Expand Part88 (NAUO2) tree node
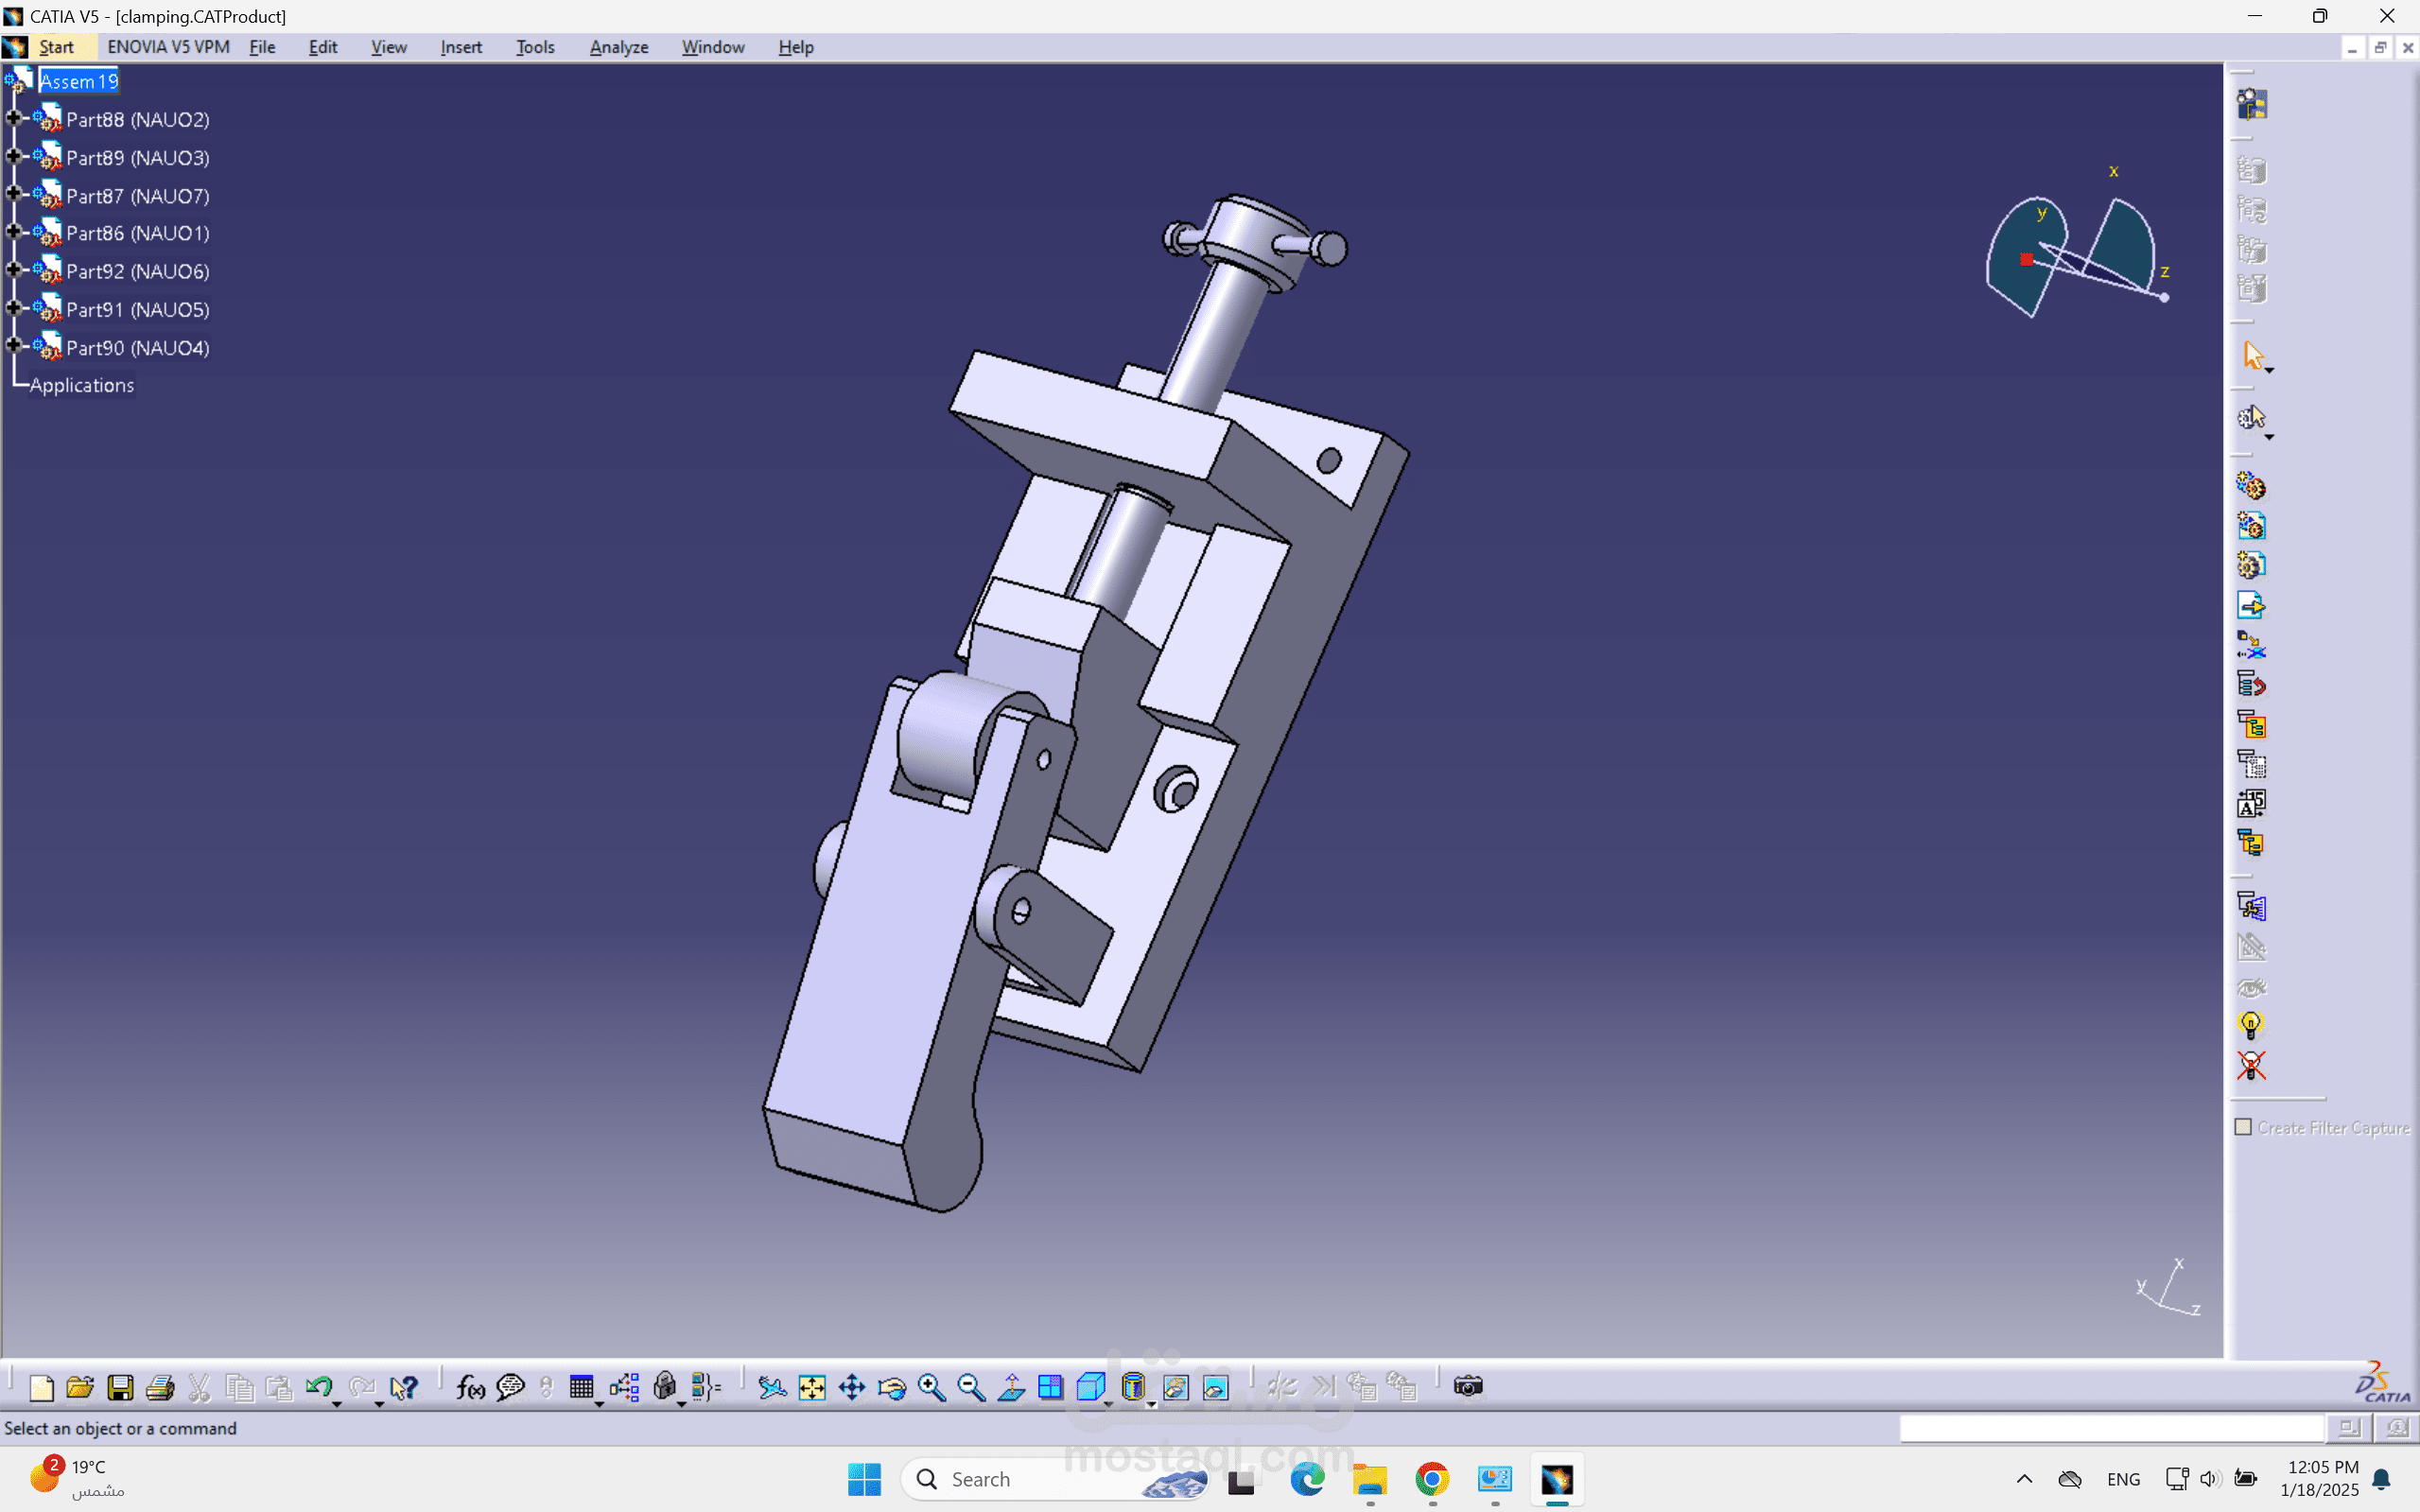 click(14, 118)
